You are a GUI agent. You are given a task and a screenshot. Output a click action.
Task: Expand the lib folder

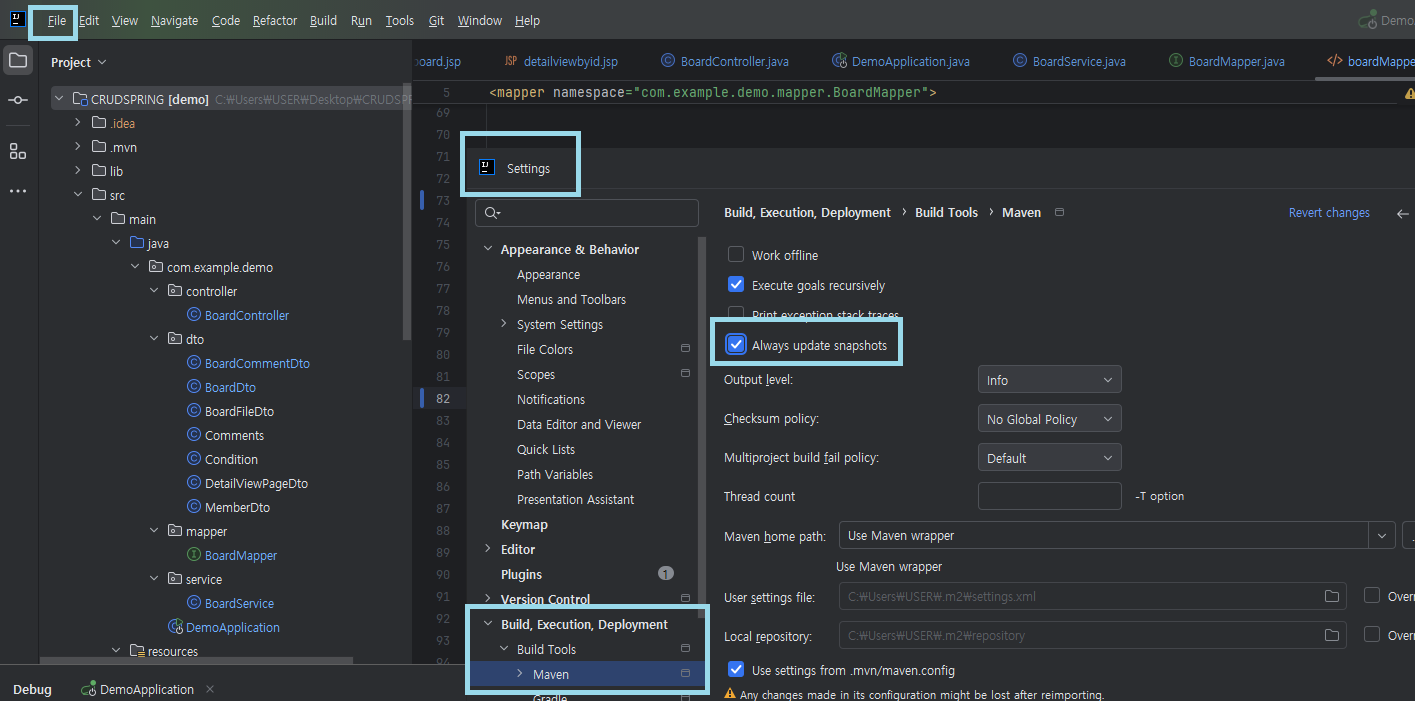(78, 171)
